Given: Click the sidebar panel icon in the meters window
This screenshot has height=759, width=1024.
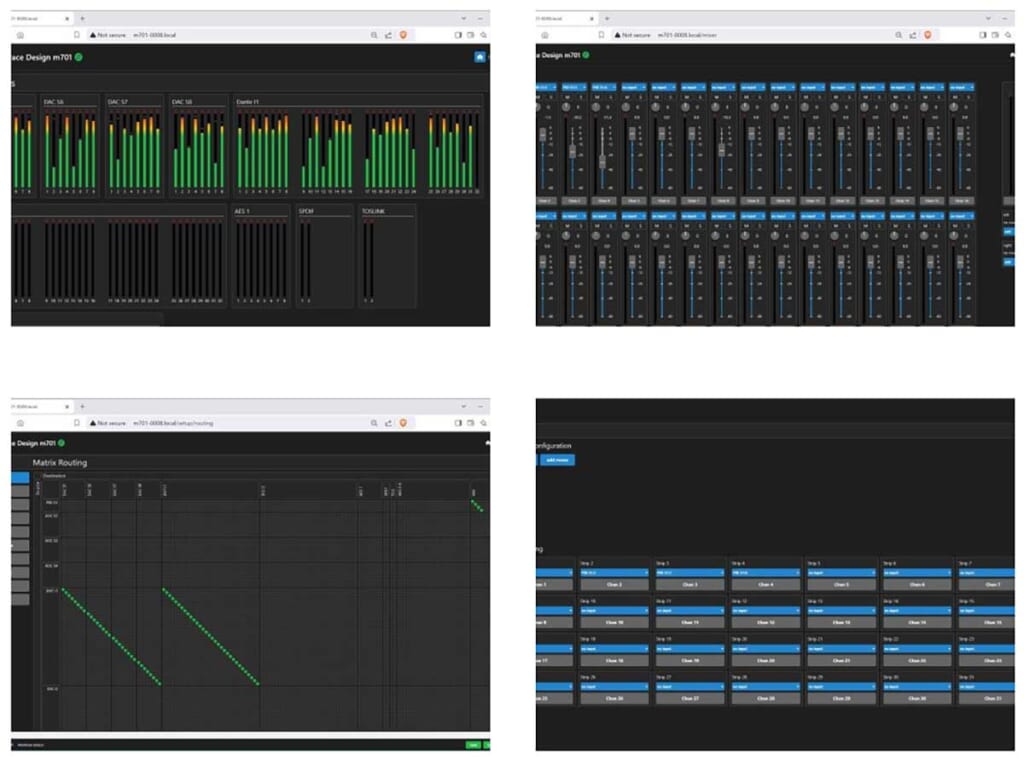Looking at the screenshot, I should (x=458, y=34).
